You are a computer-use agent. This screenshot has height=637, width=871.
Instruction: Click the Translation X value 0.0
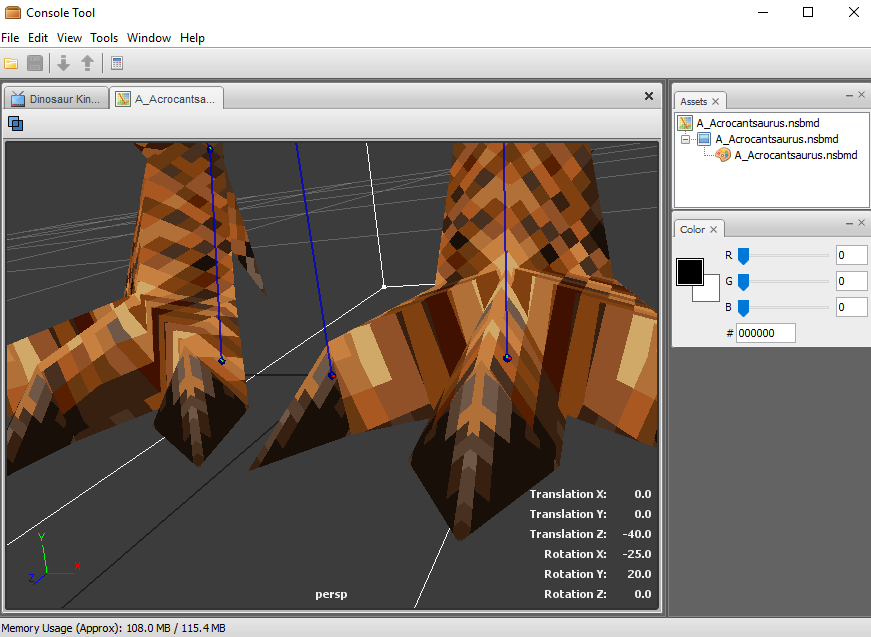(x=643, y=494)
